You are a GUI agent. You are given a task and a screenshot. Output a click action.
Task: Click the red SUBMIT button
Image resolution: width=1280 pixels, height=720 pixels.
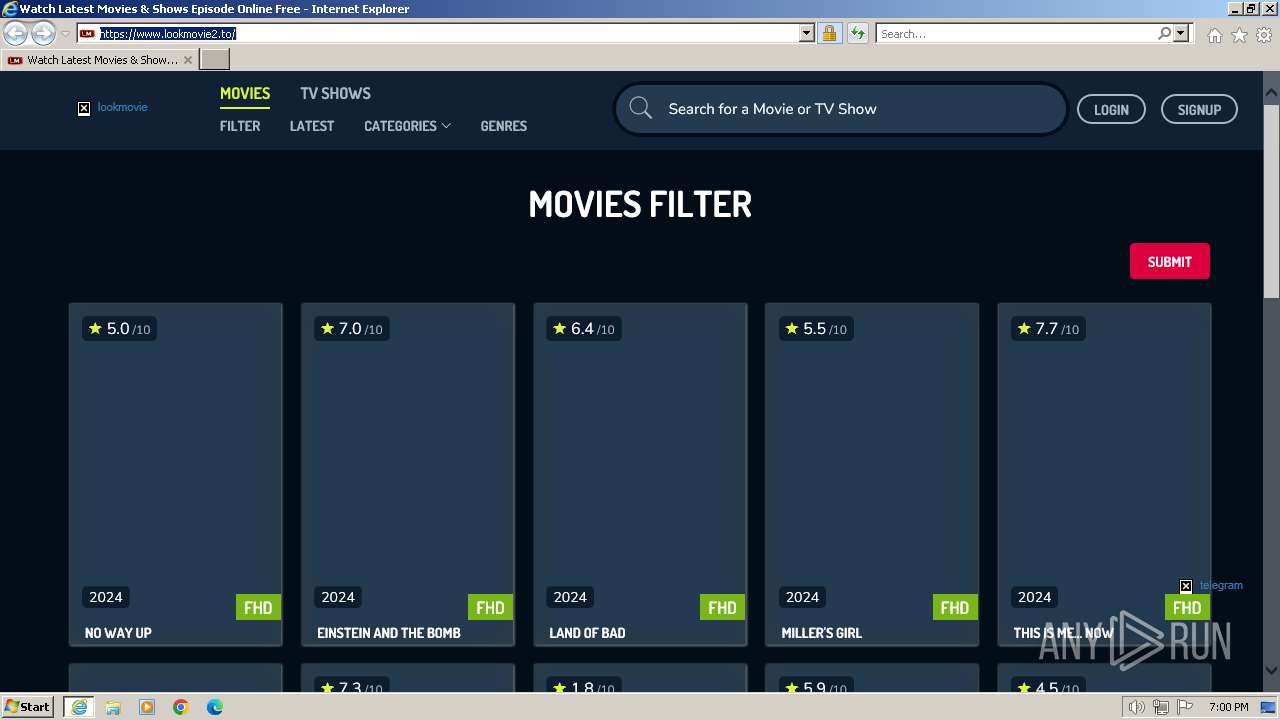click(x=1169, y=261)
